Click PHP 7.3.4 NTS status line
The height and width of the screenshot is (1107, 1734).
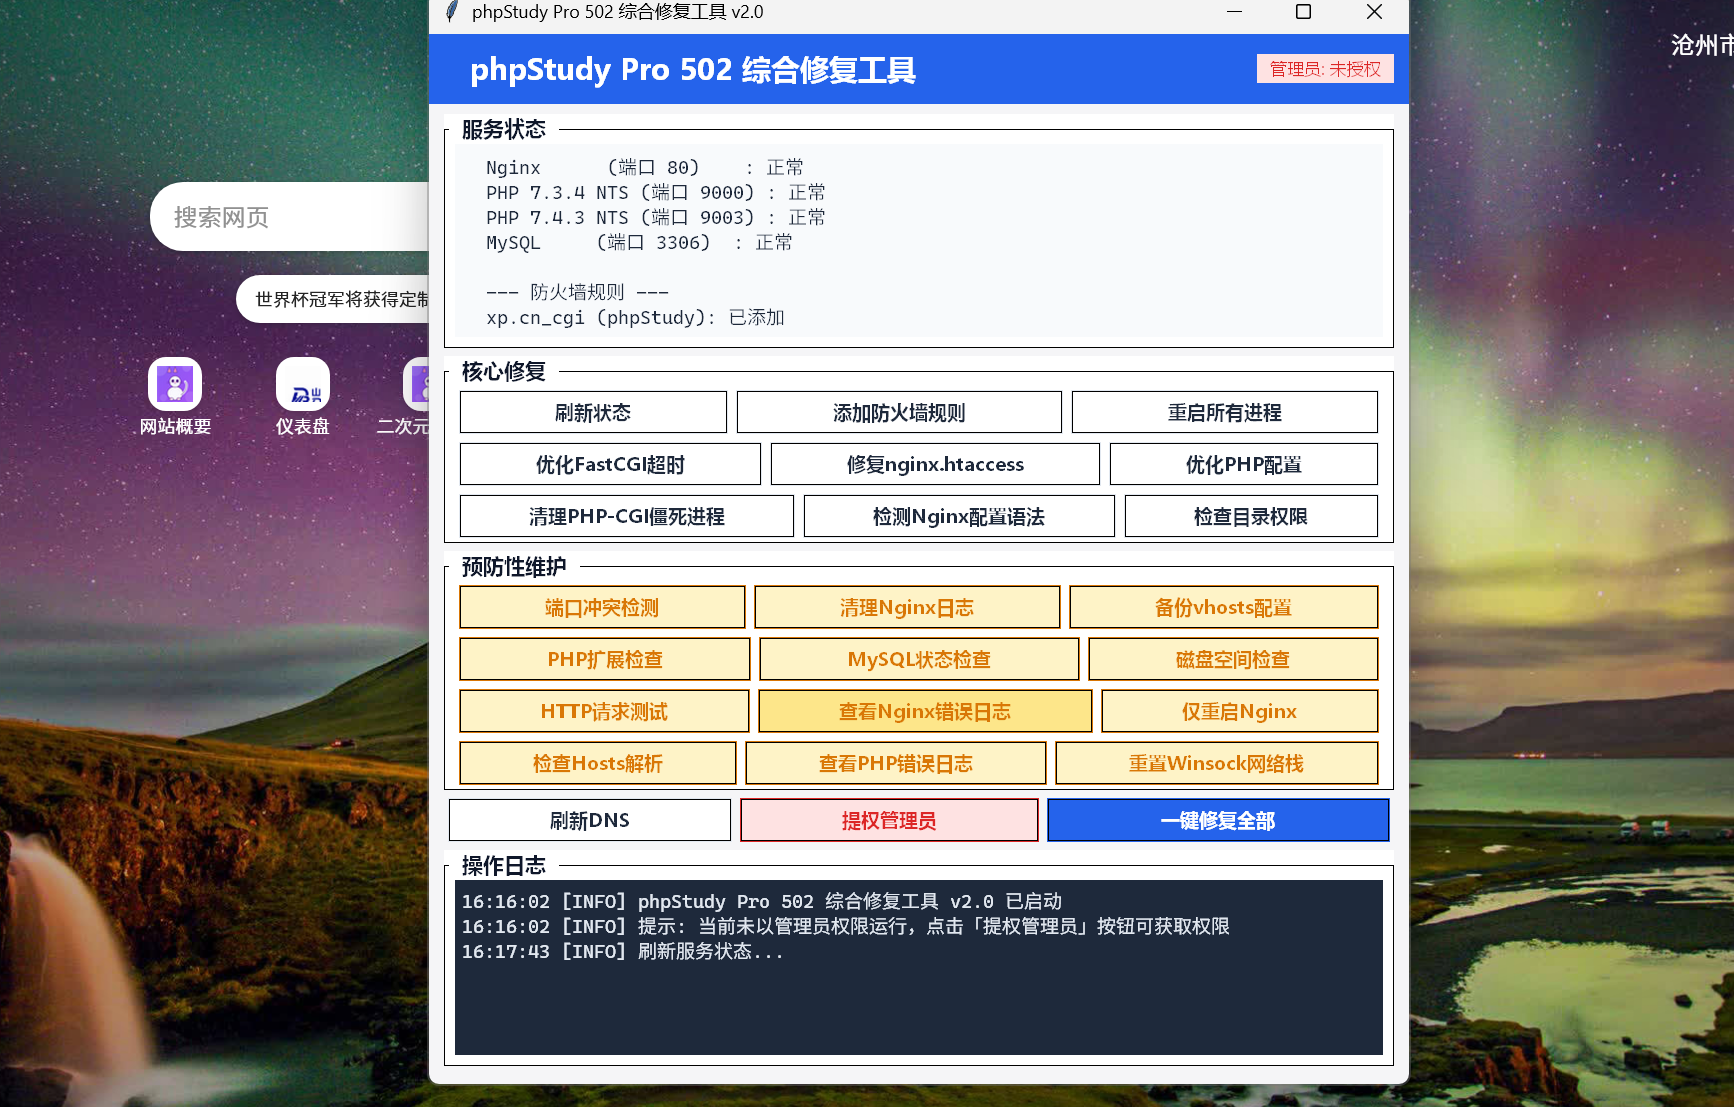[656, 192]
